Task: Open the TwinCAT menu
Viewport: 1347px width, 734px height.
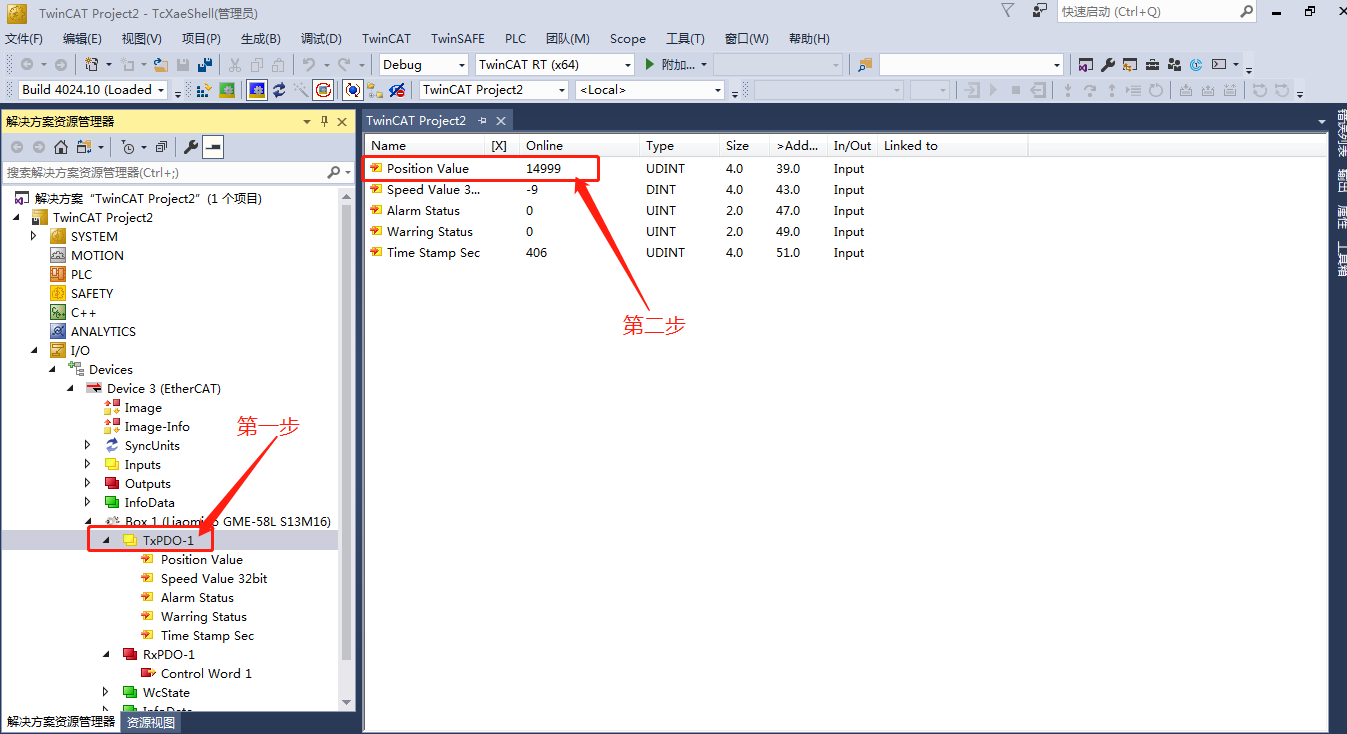Action: tap(386, 38)
